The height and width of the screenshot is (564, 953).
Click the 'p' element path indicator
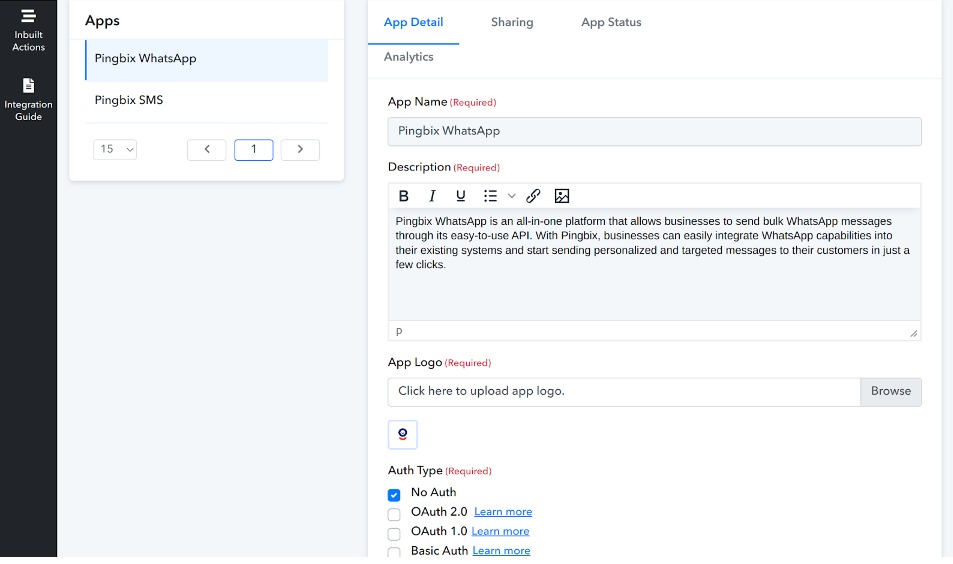pos(399,331)
